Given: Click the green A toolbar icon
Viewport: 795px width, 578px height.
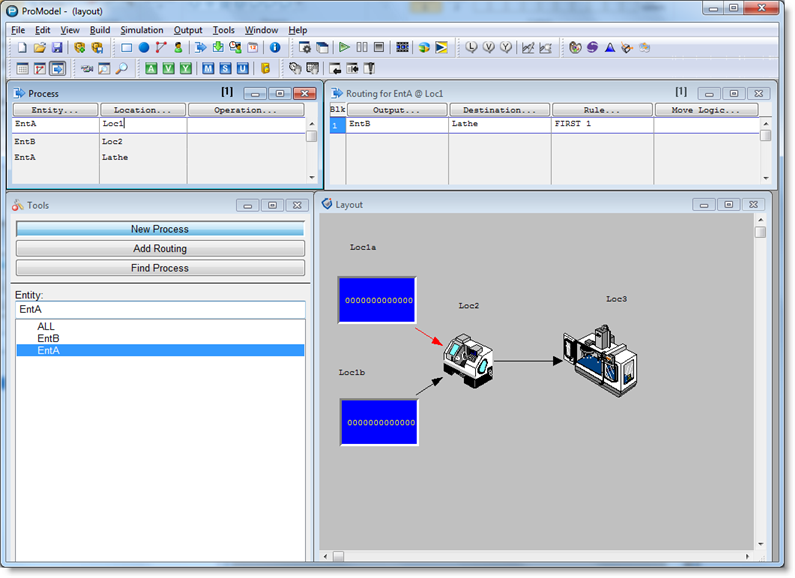Looking at the screenshot, I should [151, 68].
